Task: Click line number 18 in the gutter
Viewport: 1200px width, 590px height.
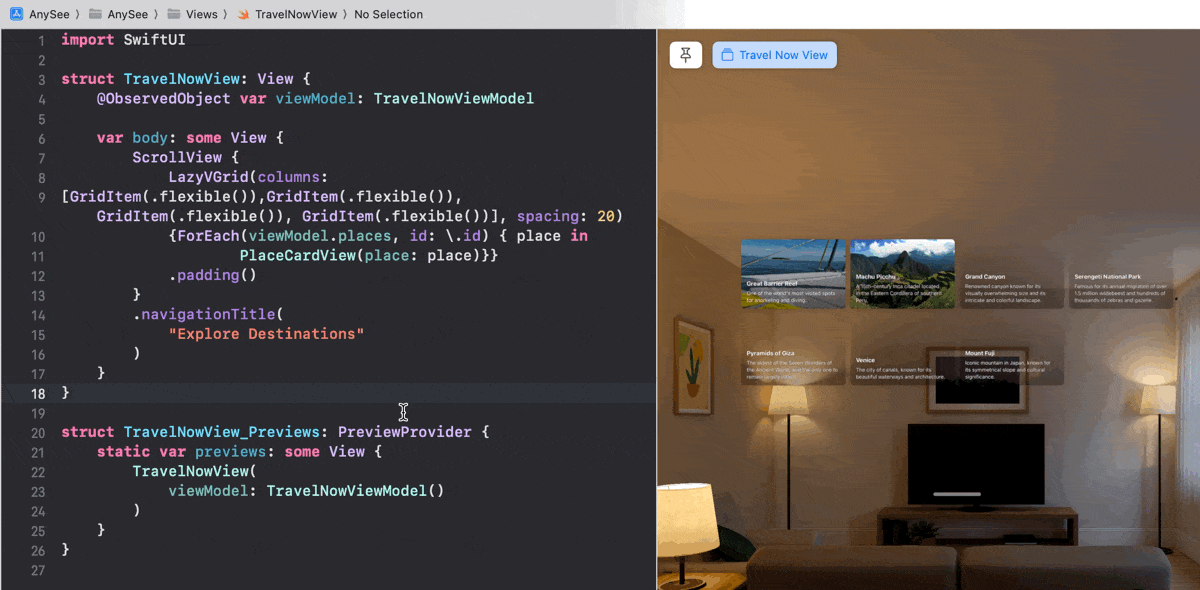Action: pos(38,393)
